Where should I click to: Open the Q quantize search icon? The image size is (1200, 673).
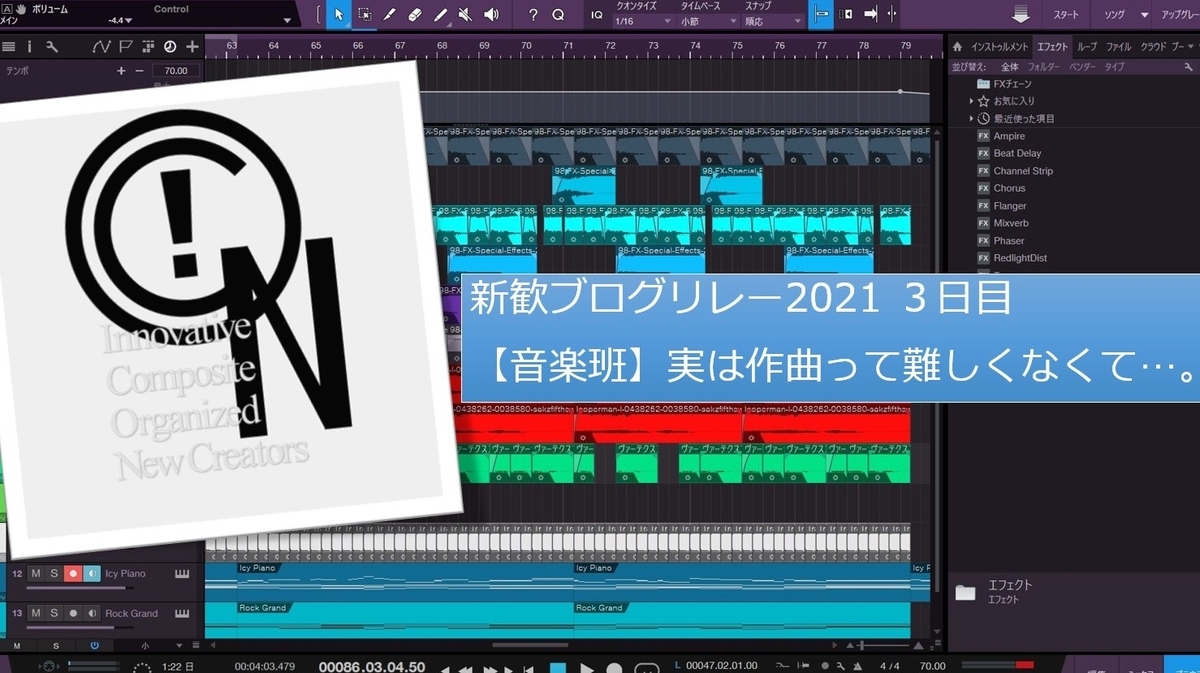[x=558, y=15]
